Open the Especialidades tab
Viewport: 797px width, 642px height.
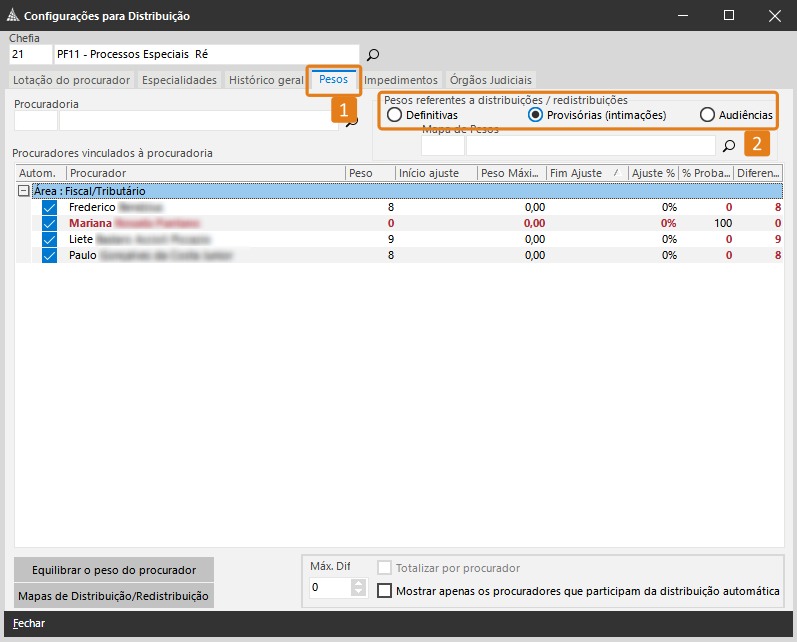coord(179,80)
